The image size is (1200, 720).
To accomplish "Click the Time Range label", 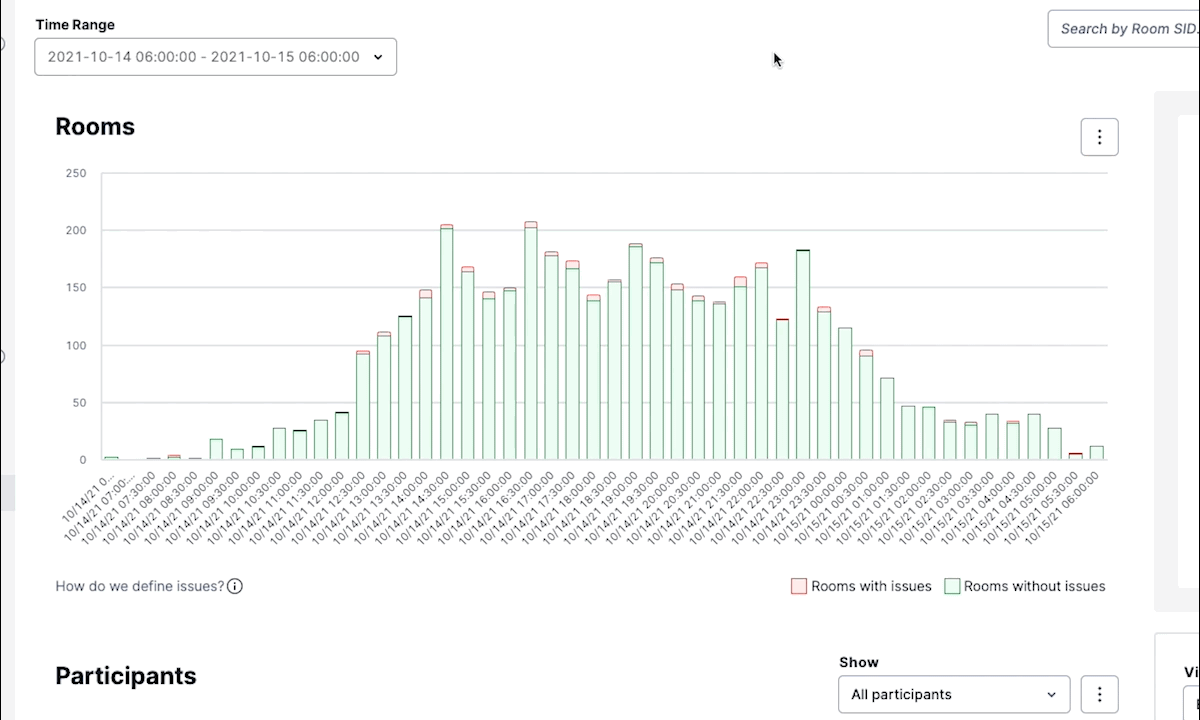I will coord(75,24).
